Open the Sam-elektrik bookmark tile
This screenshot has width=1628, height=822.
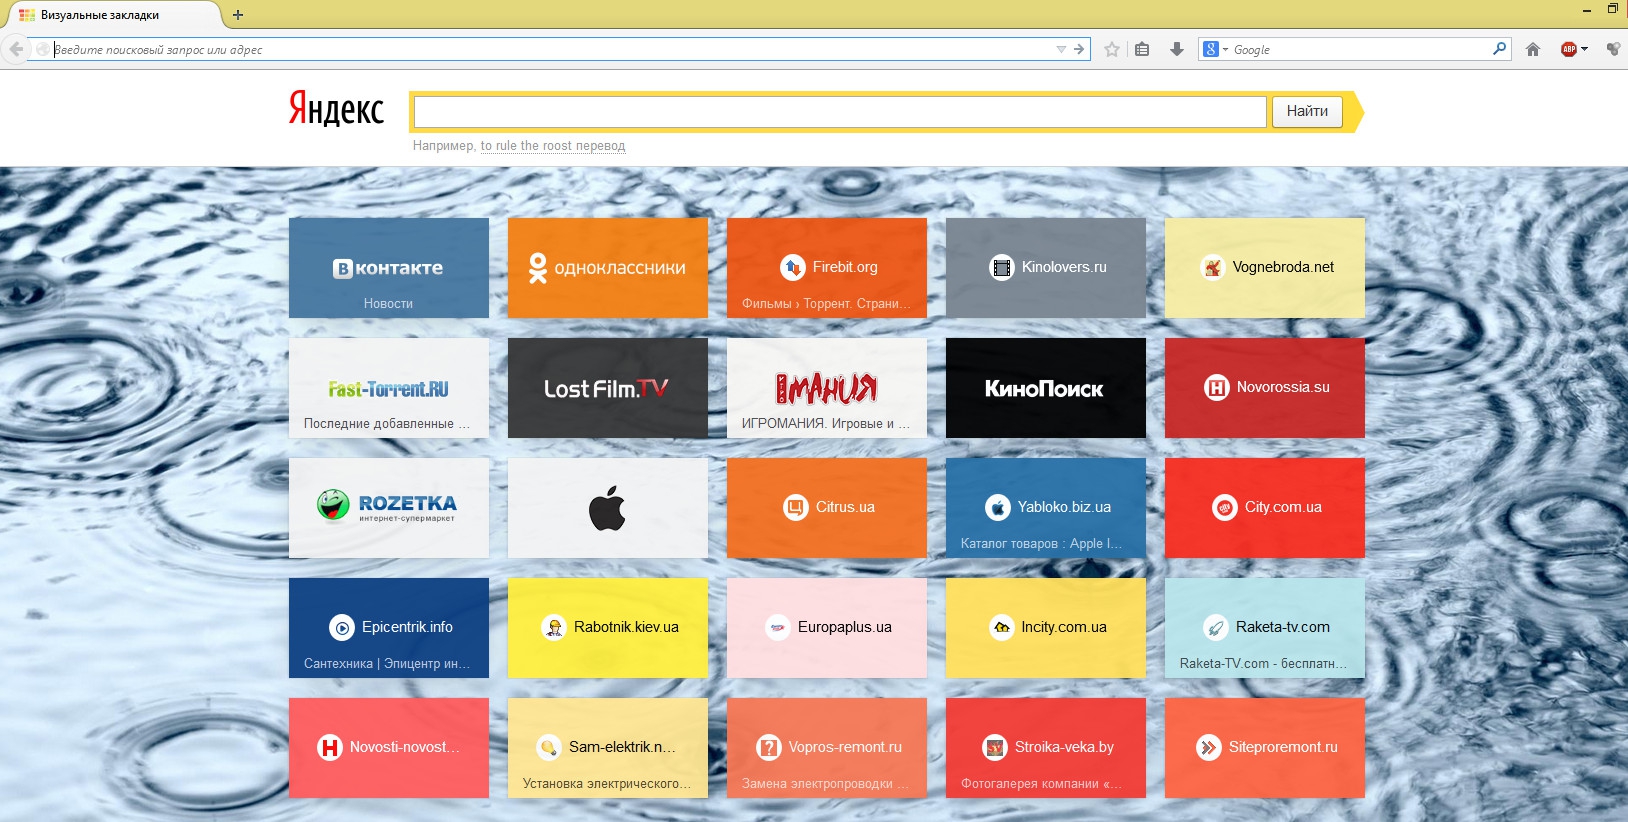click(608, 748)
